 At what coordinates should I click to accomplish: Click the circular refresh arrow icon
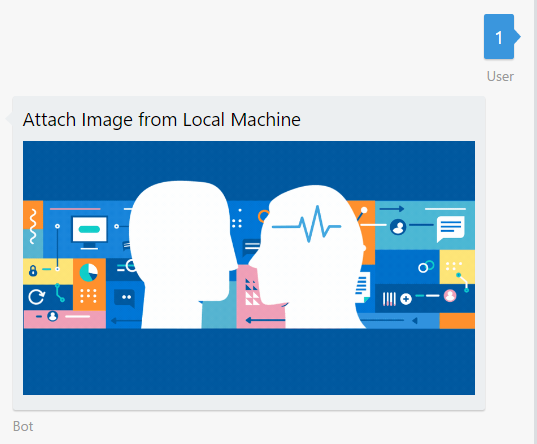point(37,297)
